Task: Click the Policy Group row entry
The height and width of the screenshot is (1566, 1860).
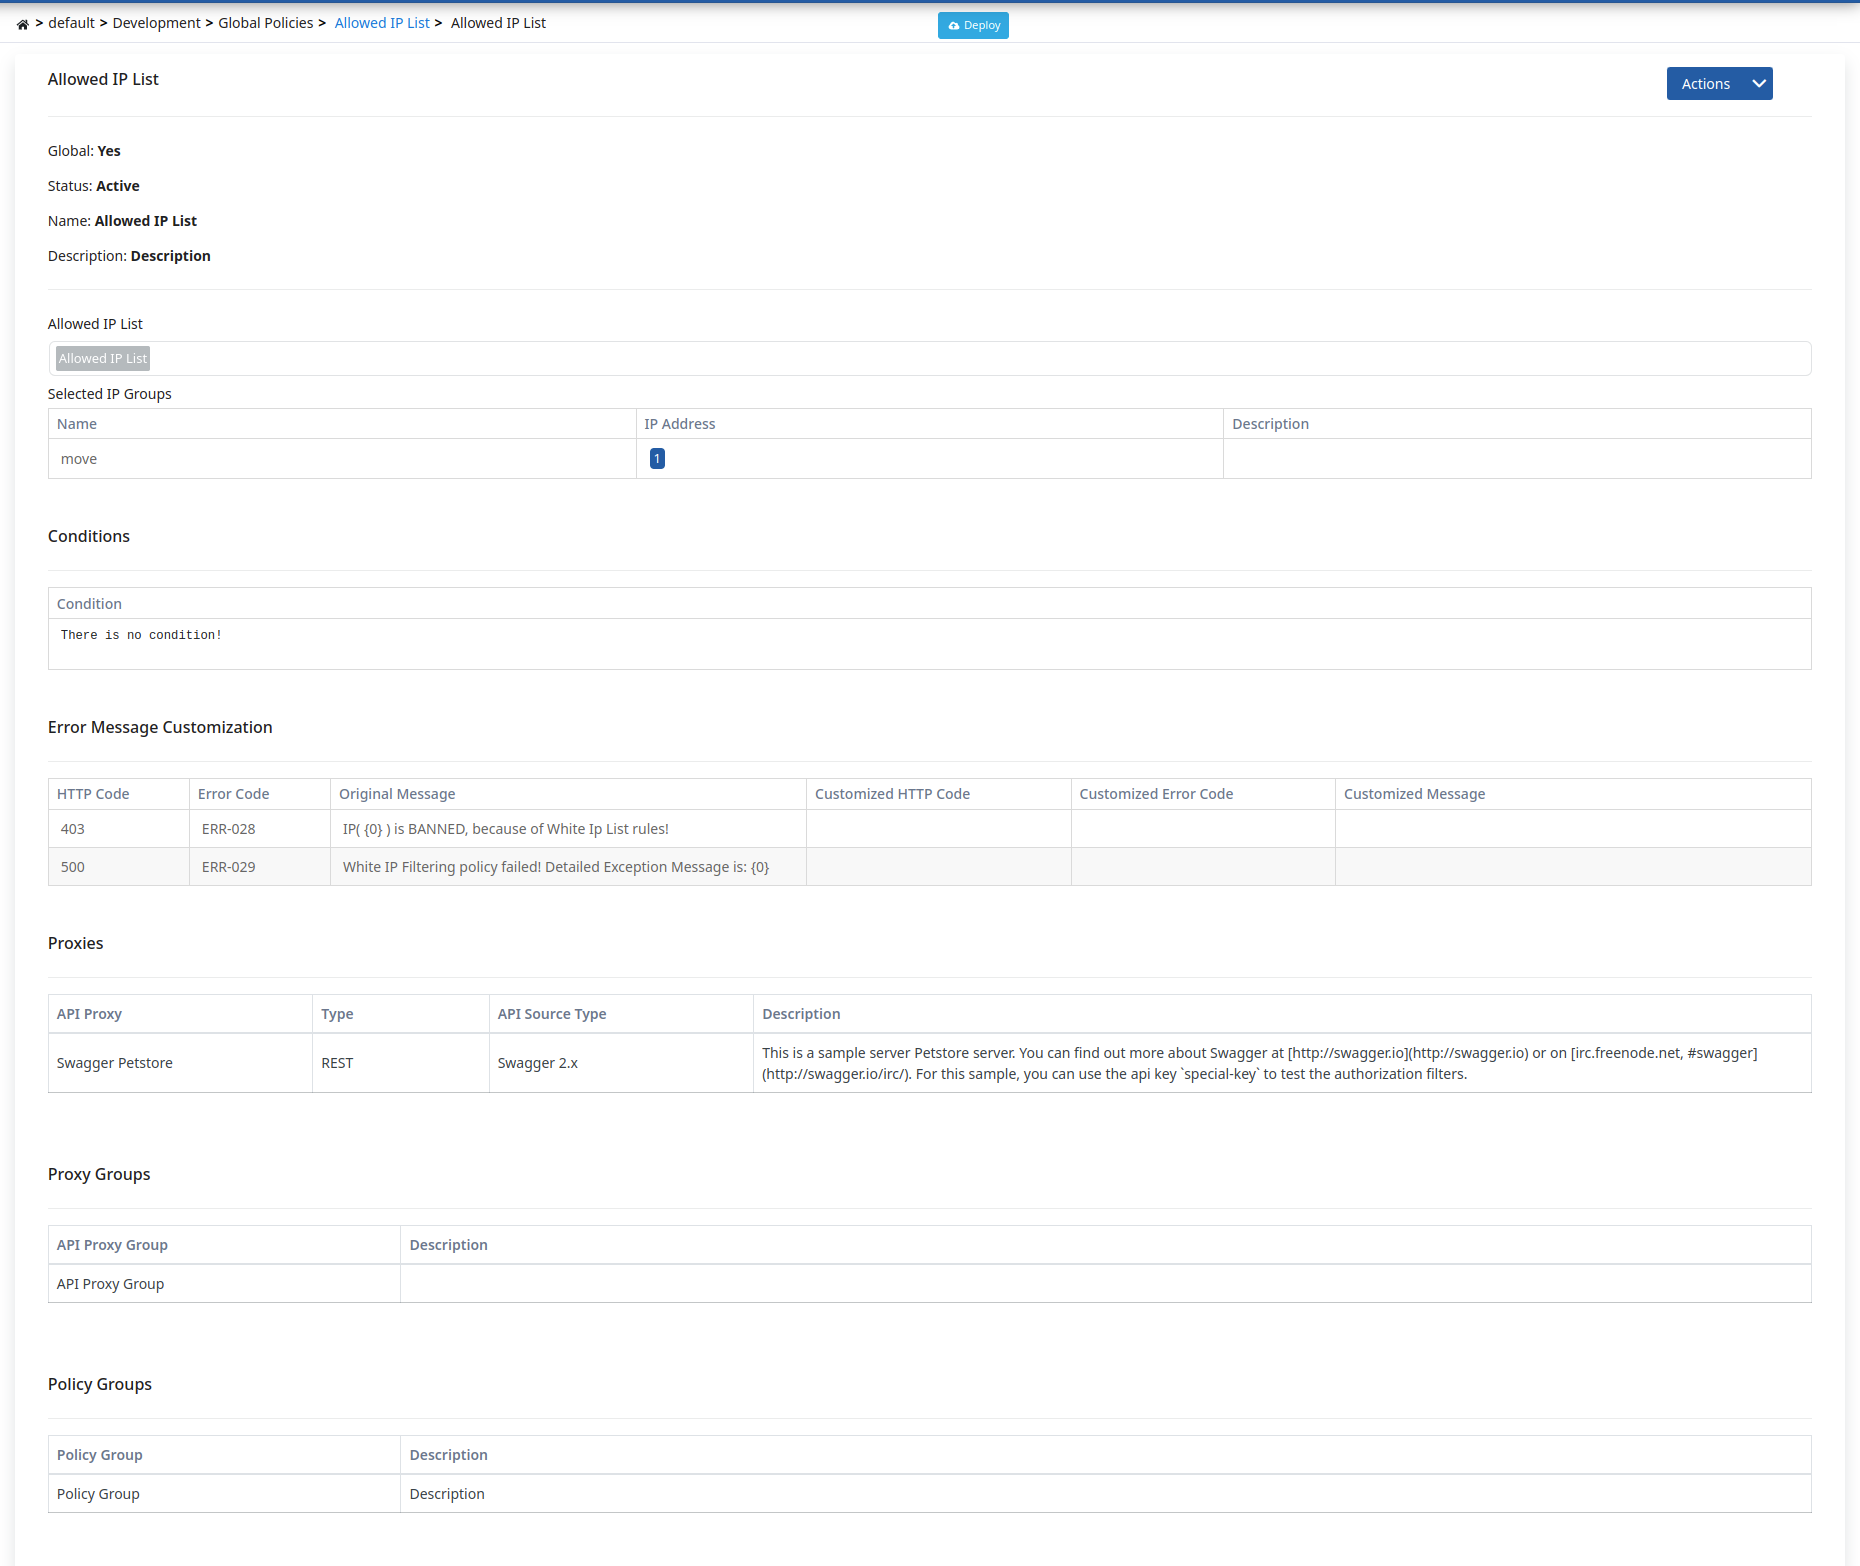Action: (x=98, y=1494)
